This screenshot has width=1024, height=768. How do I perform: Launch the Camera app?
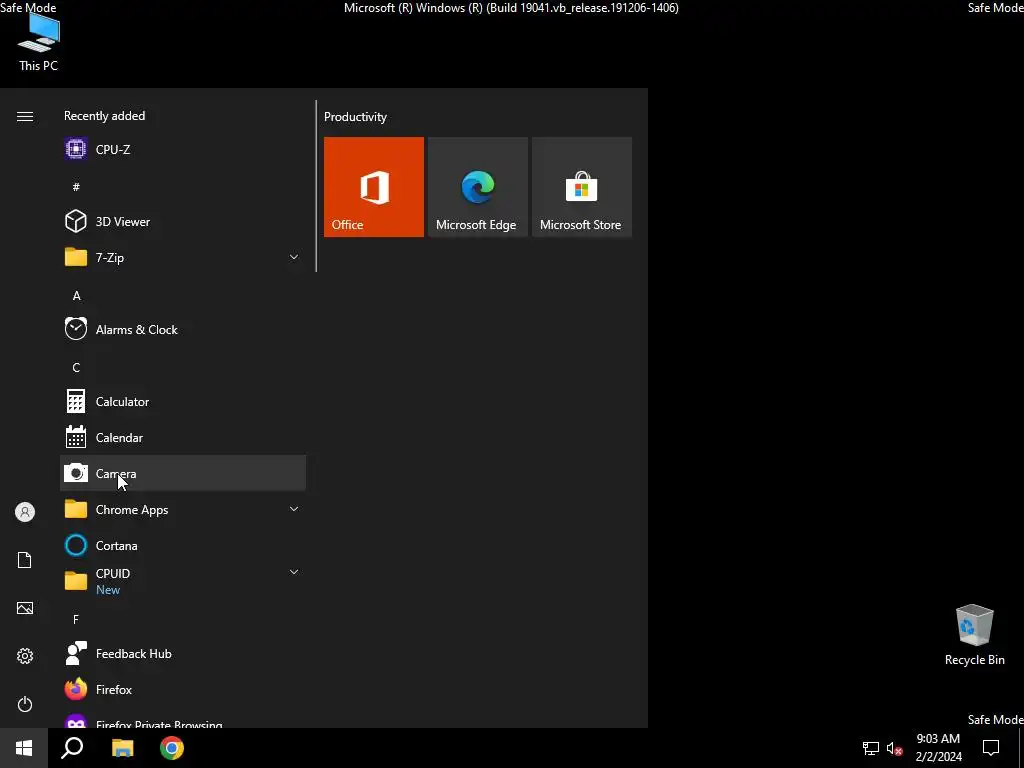tap(183, 473)
